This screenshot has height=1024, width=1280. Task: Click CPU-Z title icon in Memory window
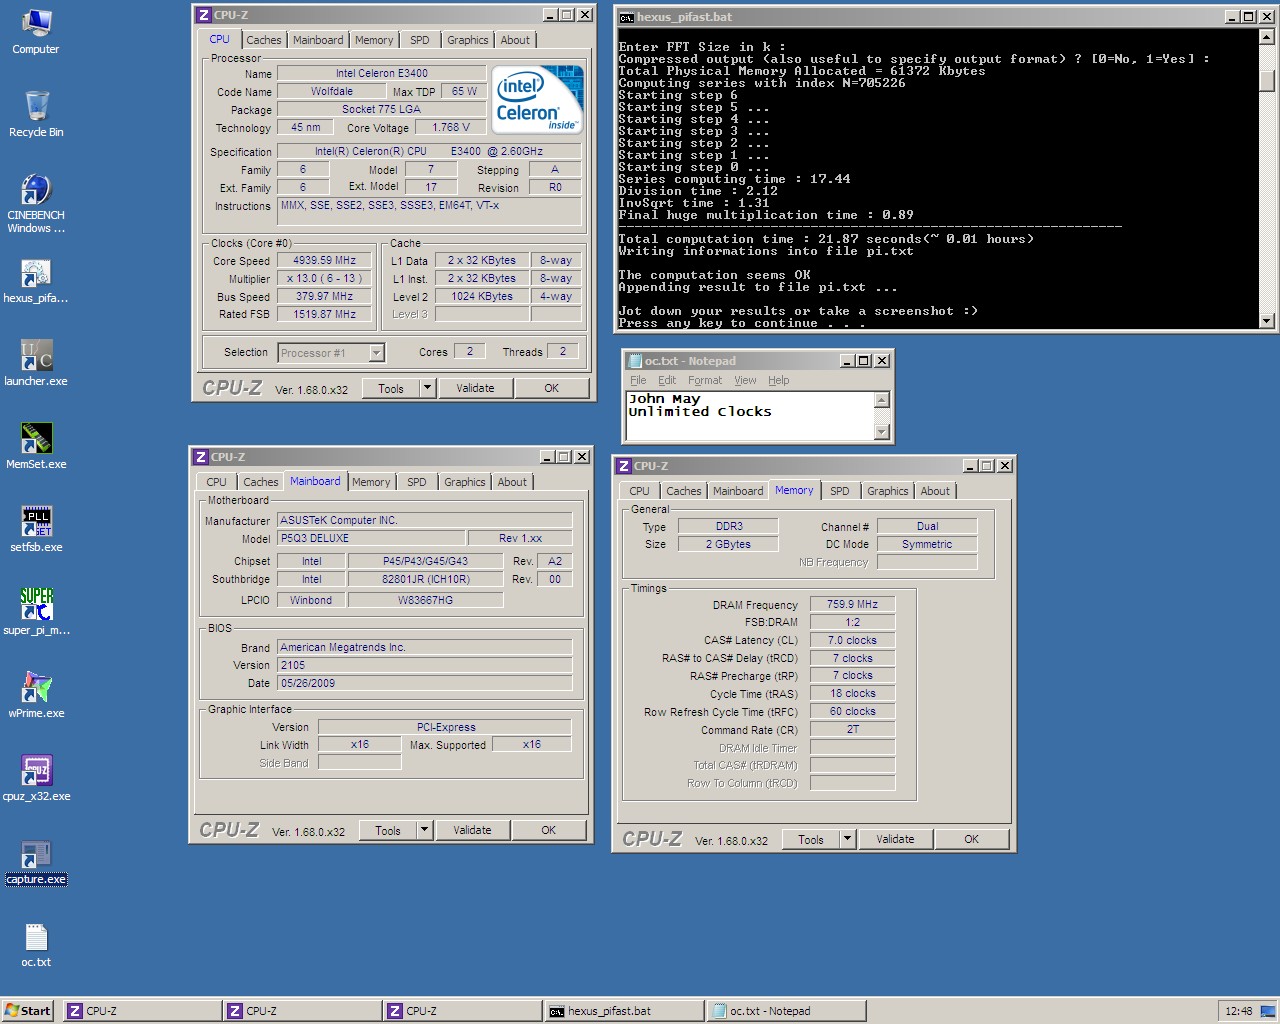pos(623,466)
